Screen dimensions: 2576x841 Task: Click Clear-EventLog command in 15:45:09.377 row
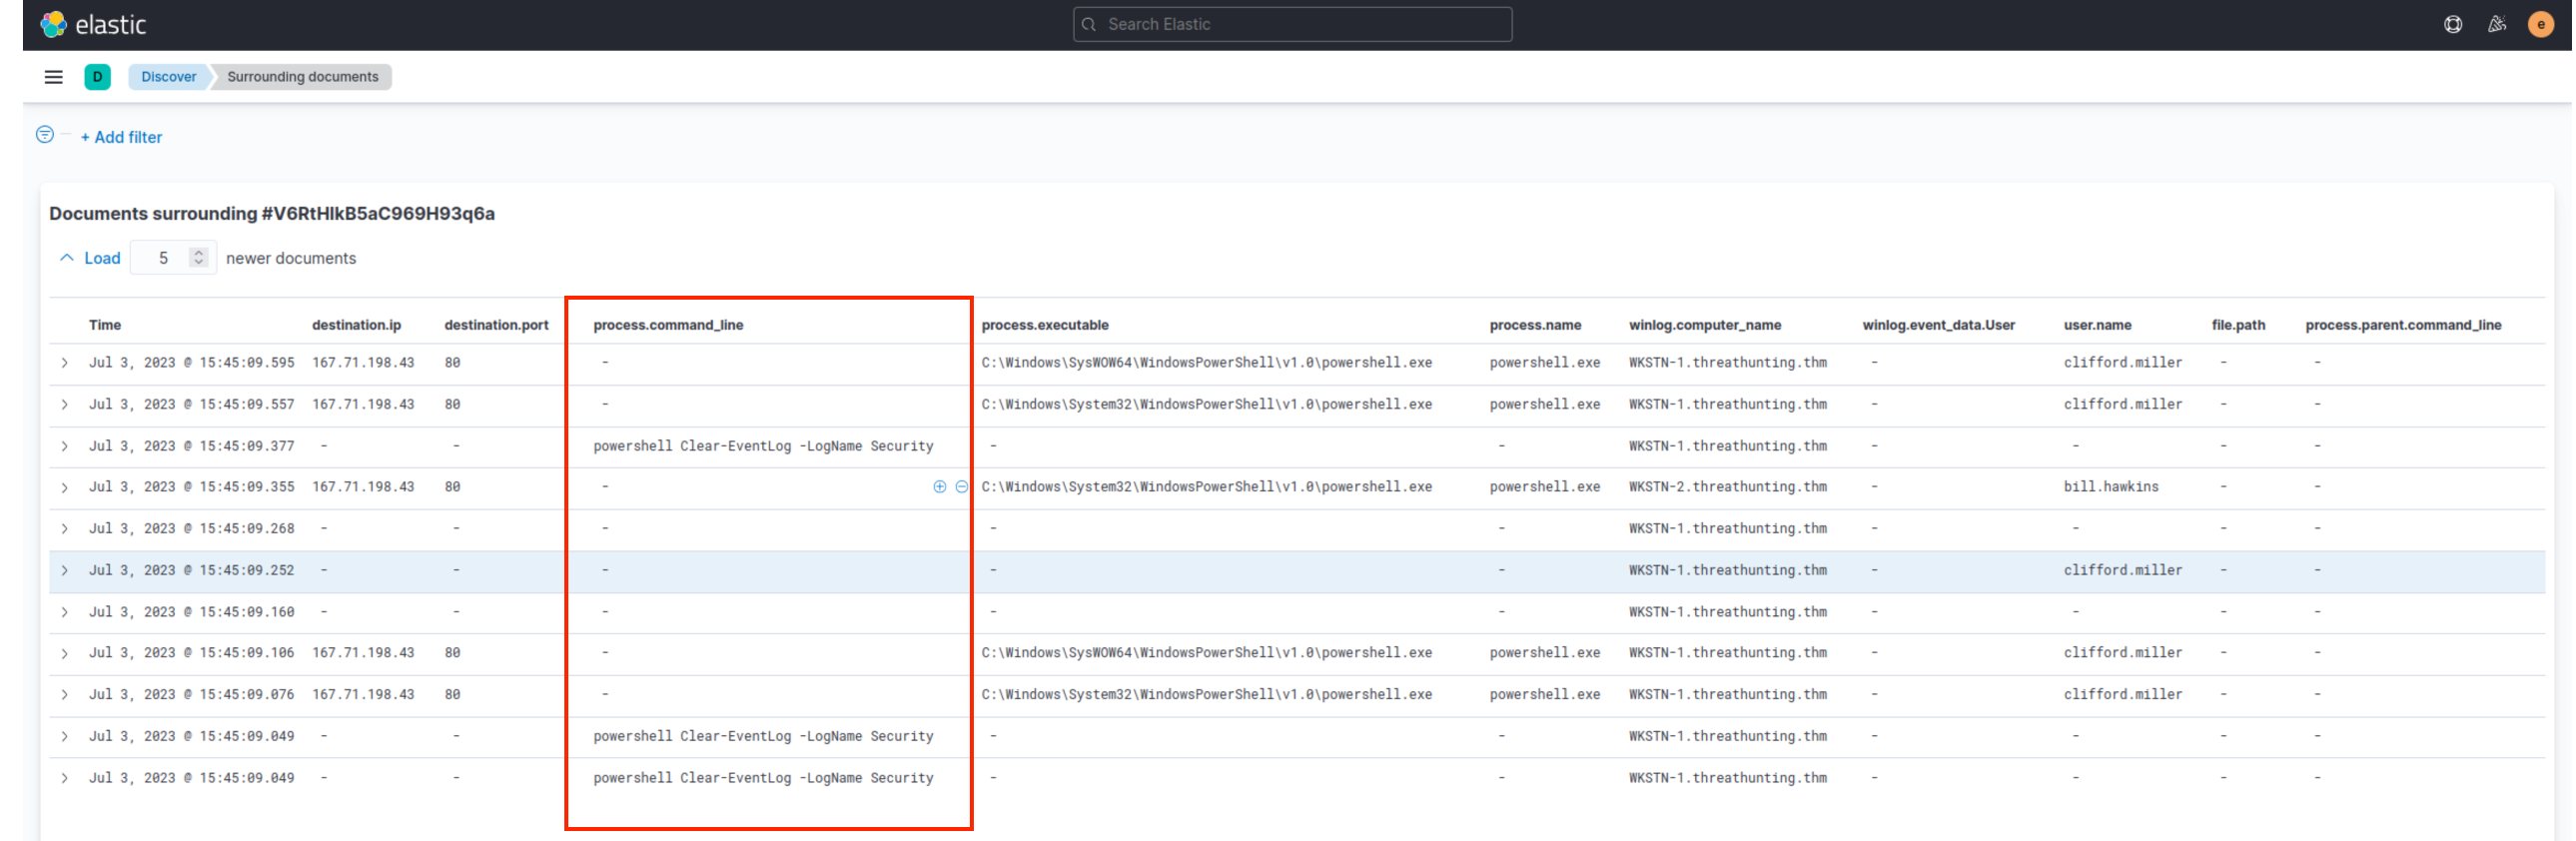click(763, 446)
